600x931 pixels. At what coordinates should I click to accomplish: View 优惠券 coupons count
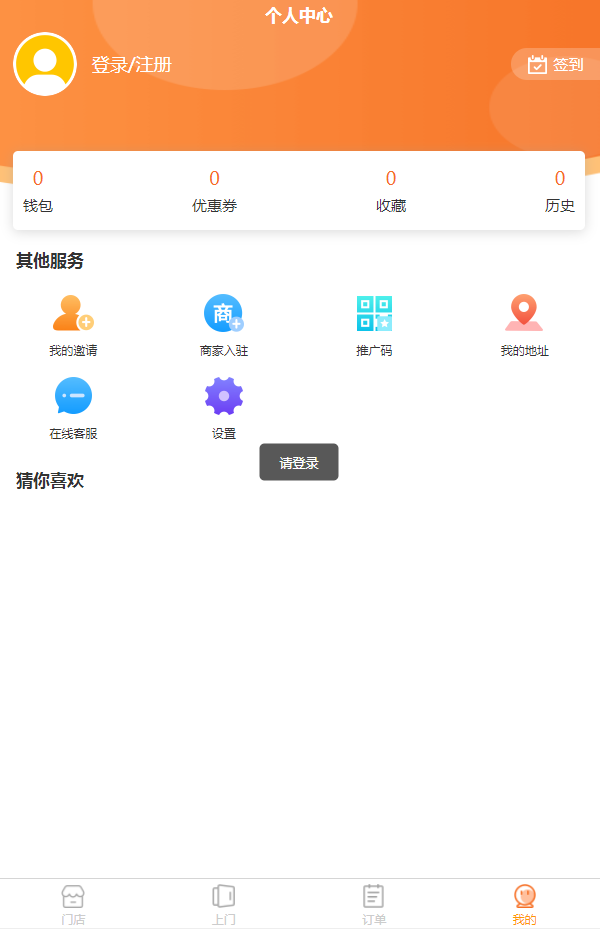point(214,192)
